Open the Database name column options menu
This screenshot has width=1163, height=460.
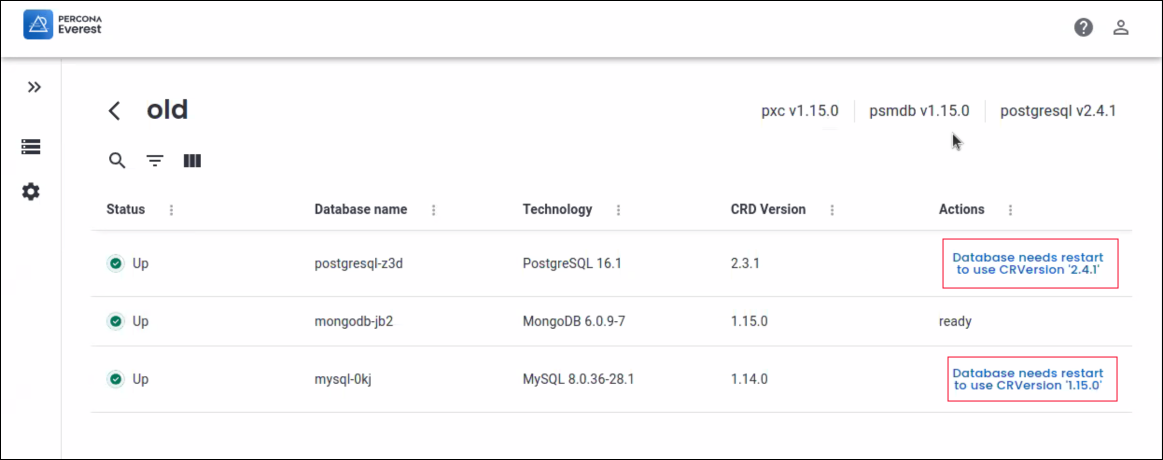433,210
